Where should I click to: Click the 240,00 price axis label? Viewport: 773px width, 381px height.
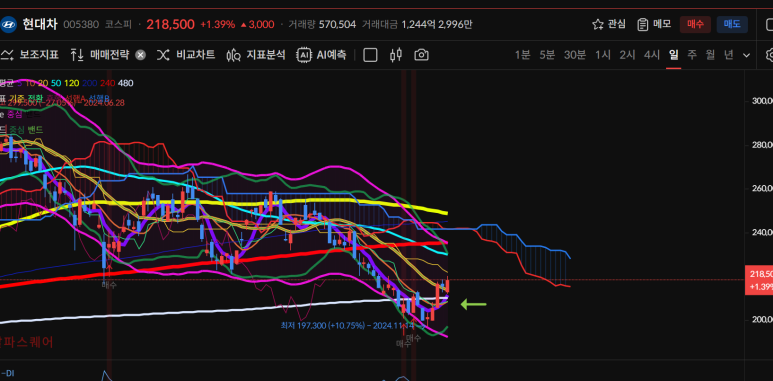[x=762, y=232]
